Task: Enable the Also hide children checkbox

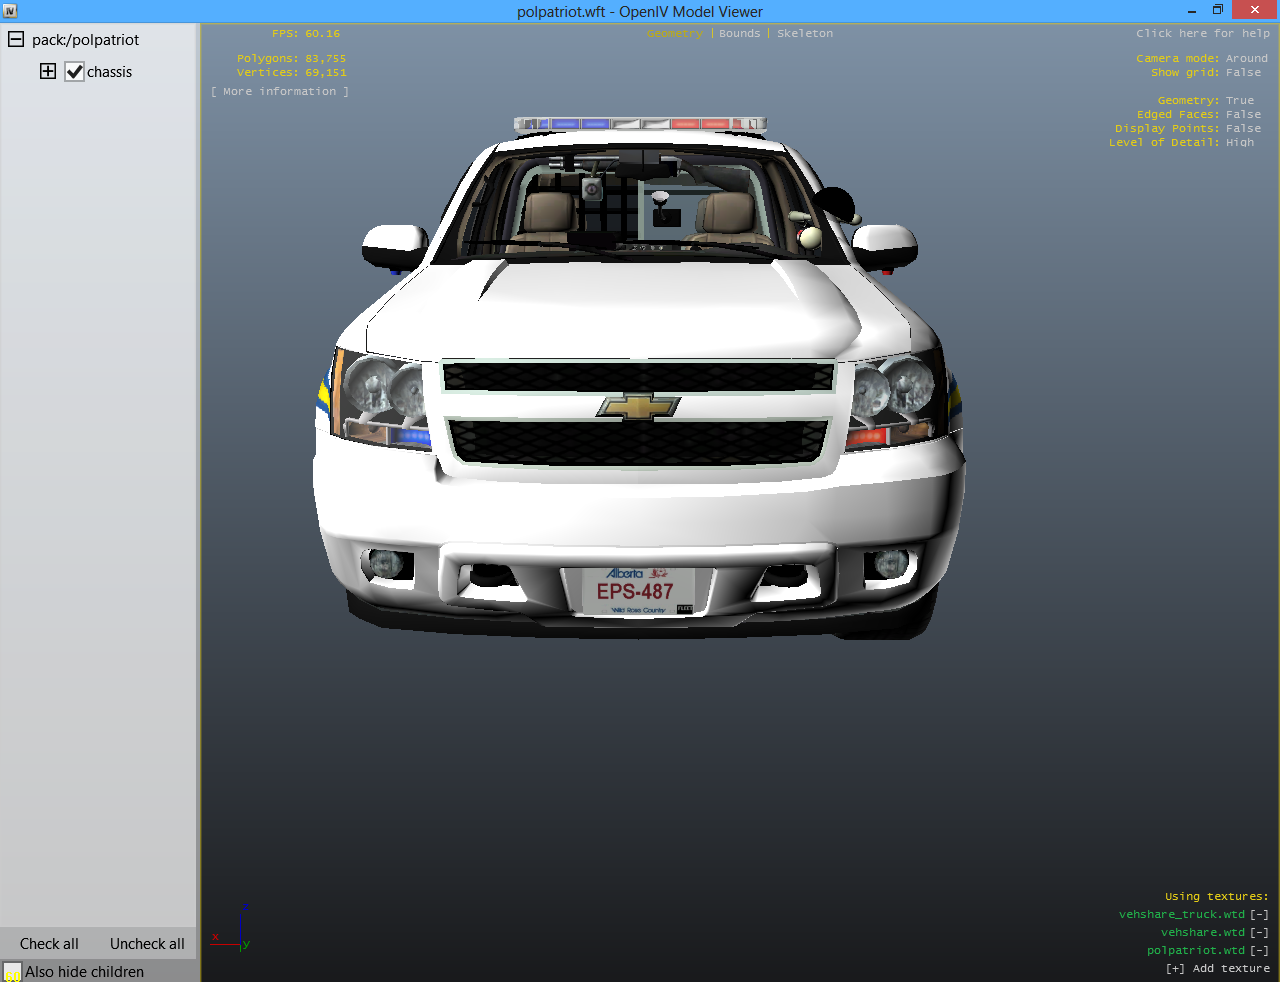Action: [12, 972]
